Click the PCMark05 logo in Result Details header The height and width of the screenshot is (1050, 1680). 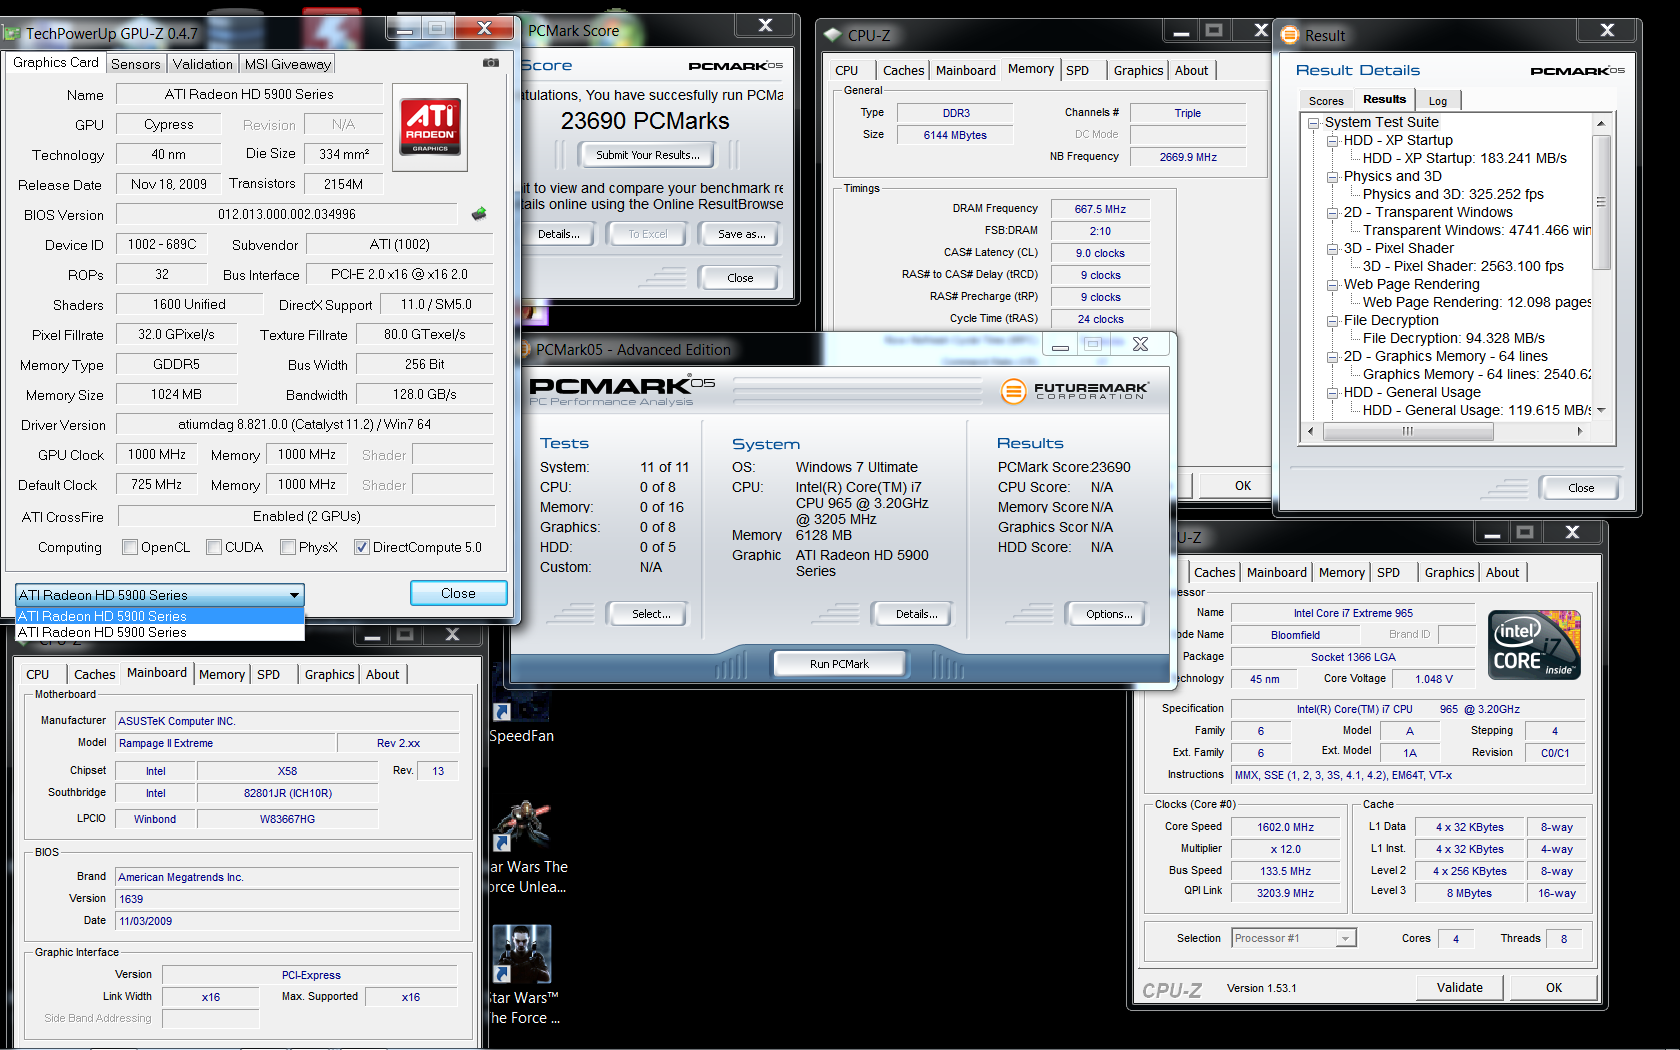(x=1577, y=70)
